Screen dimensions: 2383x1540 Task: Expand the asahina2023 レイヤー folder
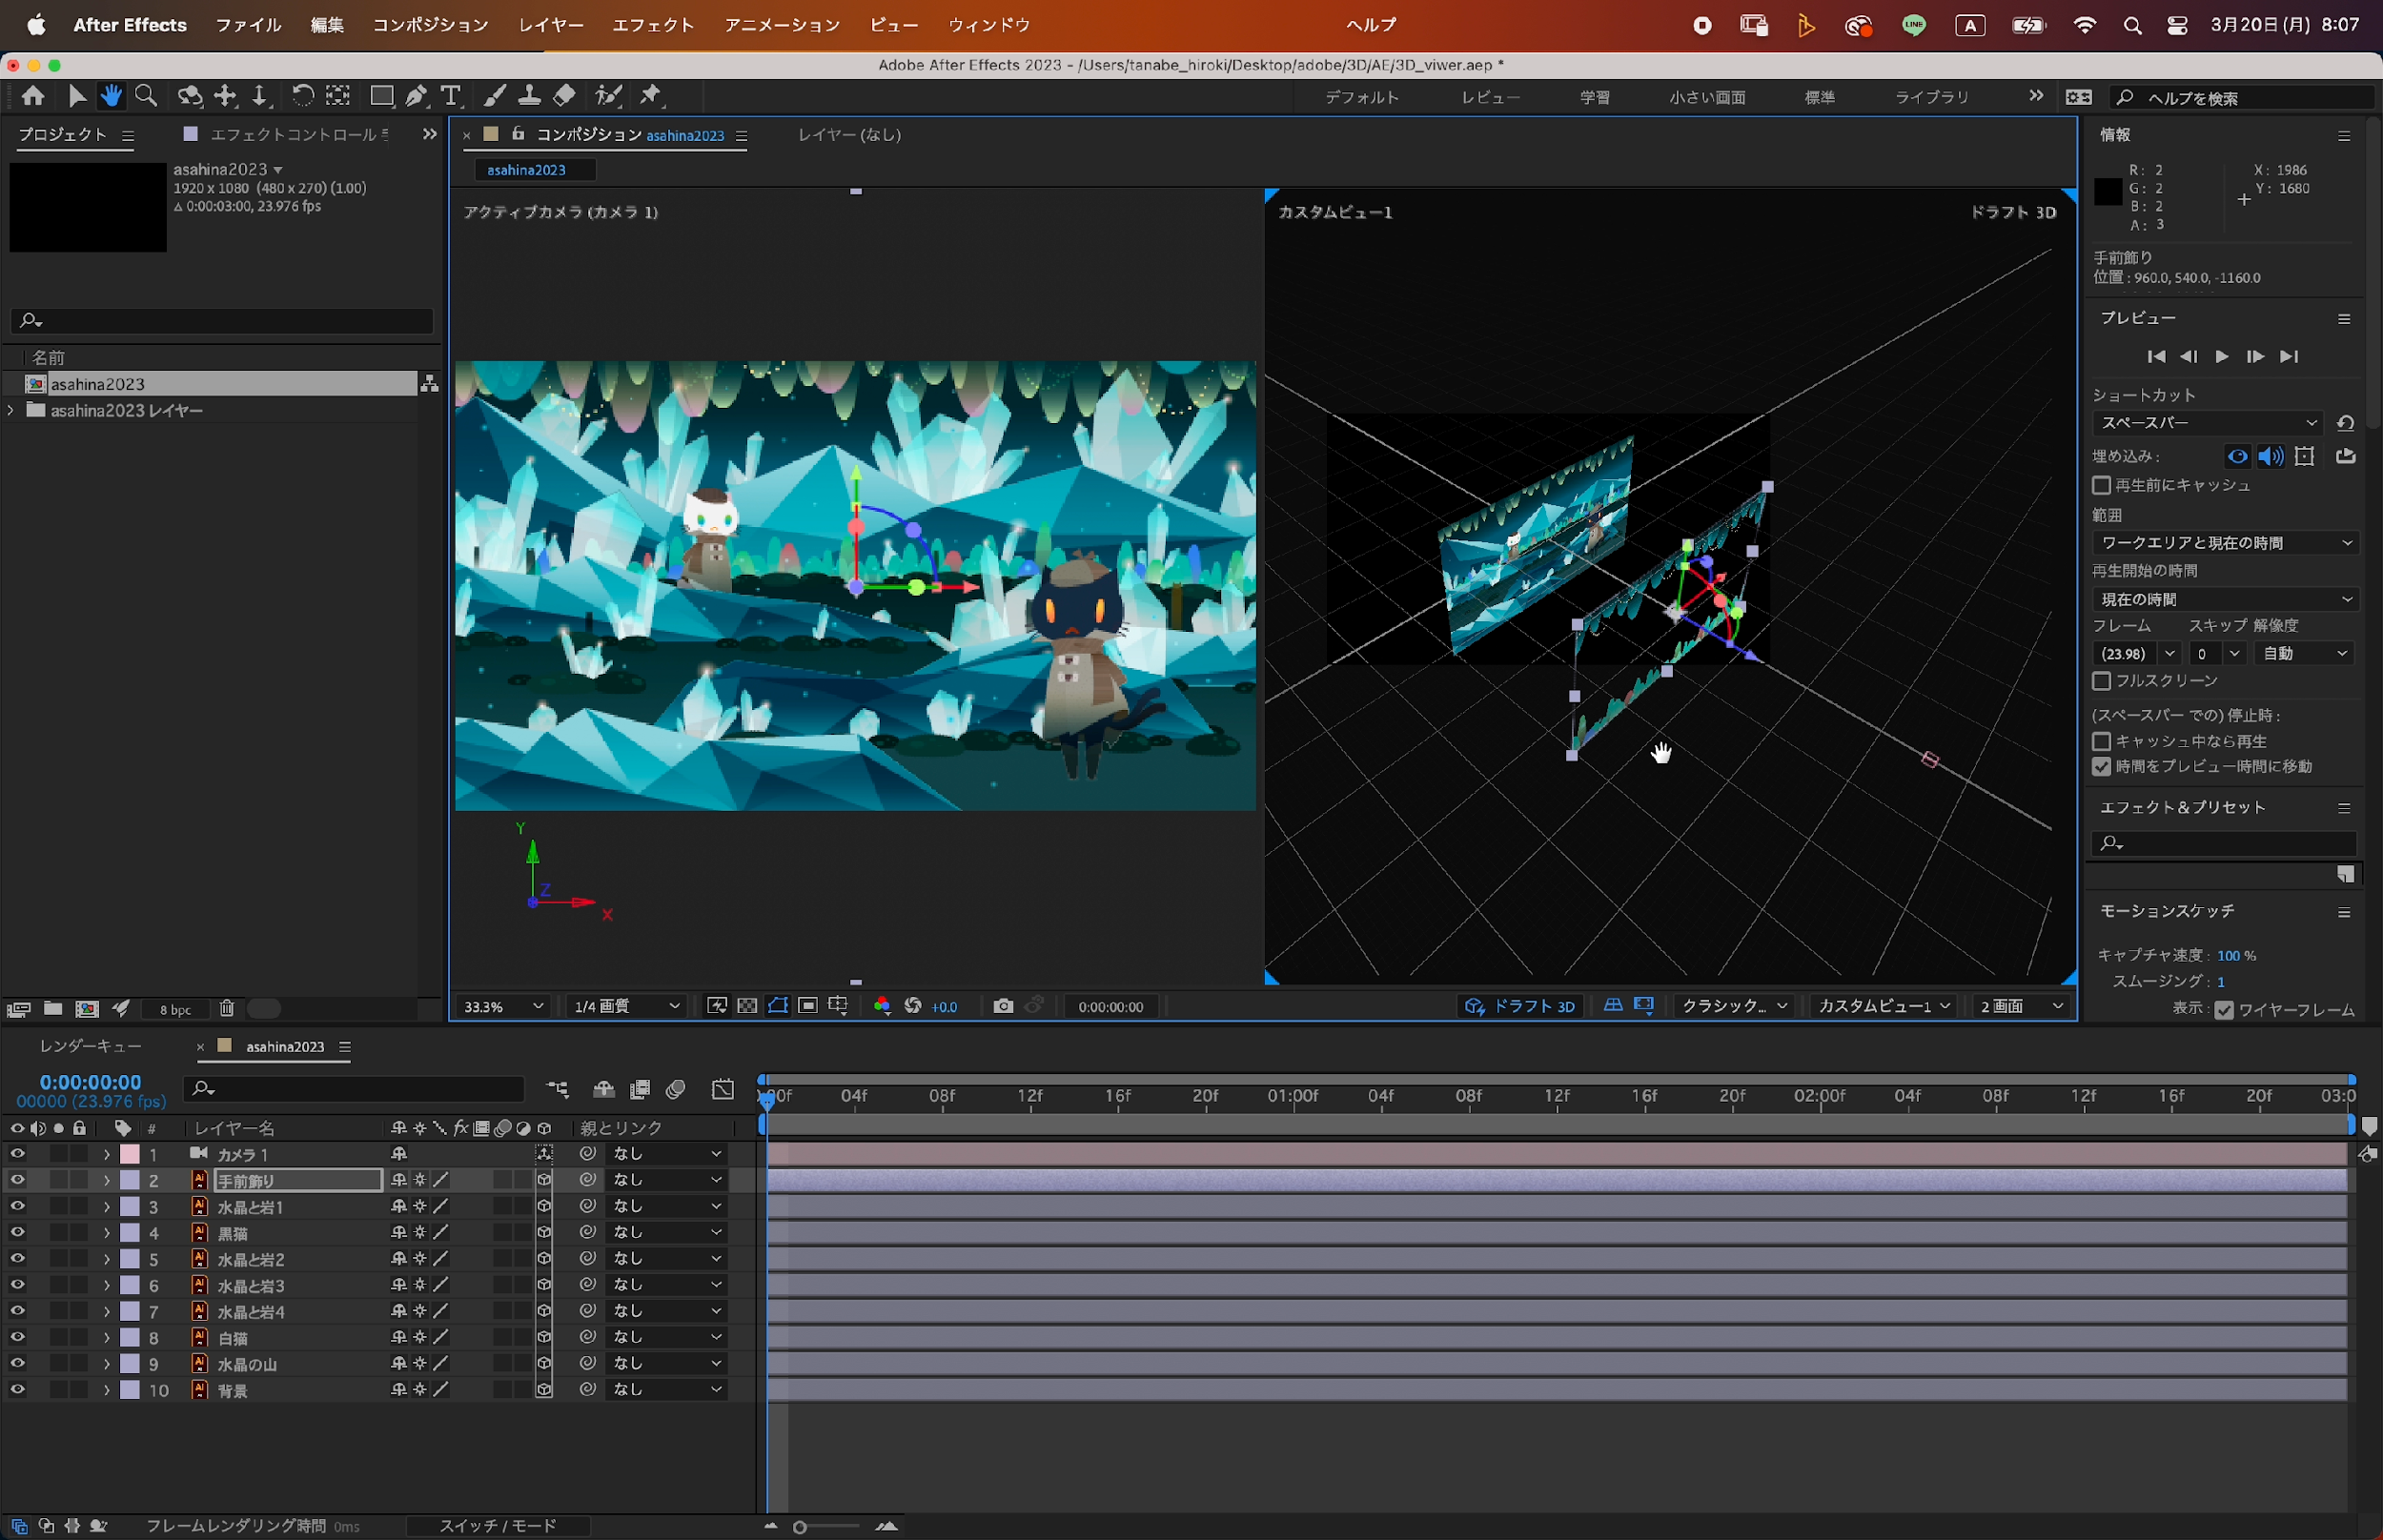pos(11,410)
